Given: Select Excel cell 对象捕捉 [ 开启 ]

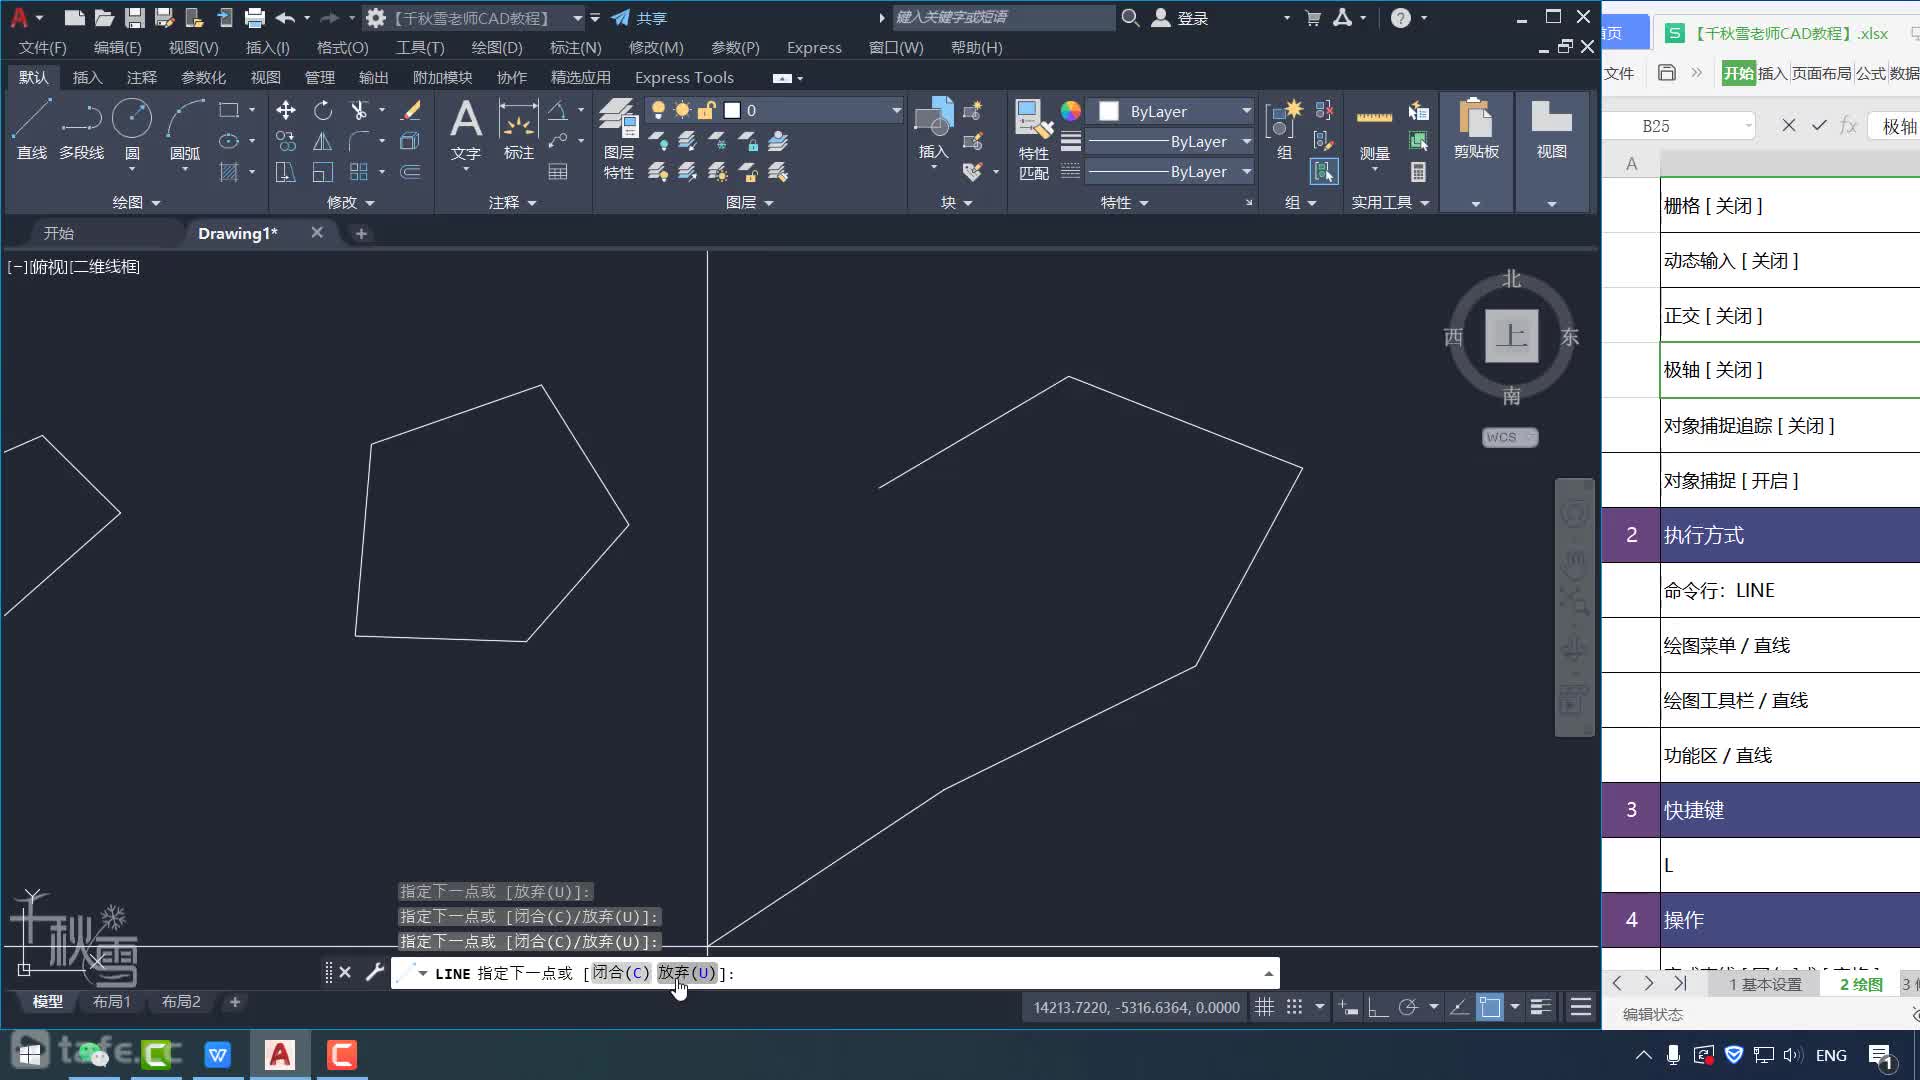Looking at the screenshot, I should [1790, 480].
